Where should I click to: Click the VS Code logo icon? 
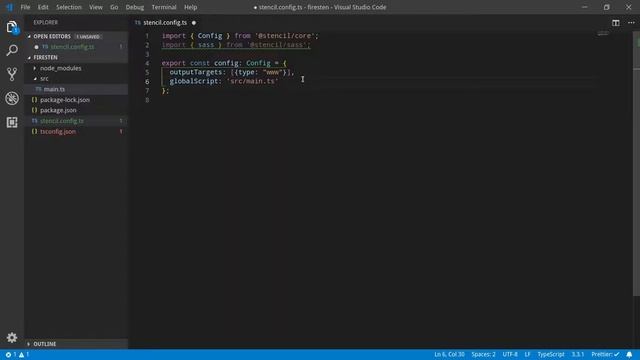tap(9, 7)
